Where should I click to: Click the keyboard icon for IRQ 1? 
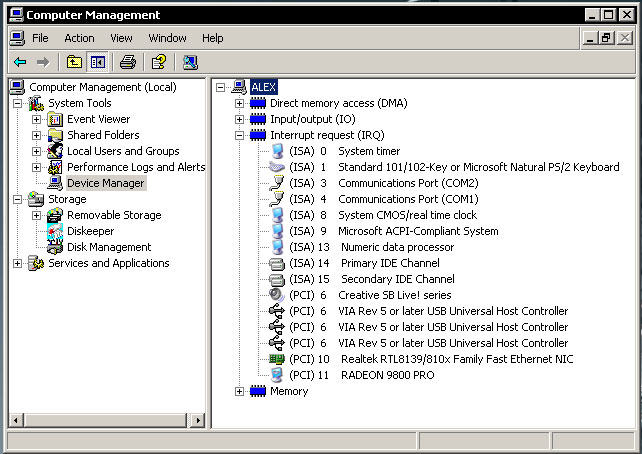click(277, 167)
